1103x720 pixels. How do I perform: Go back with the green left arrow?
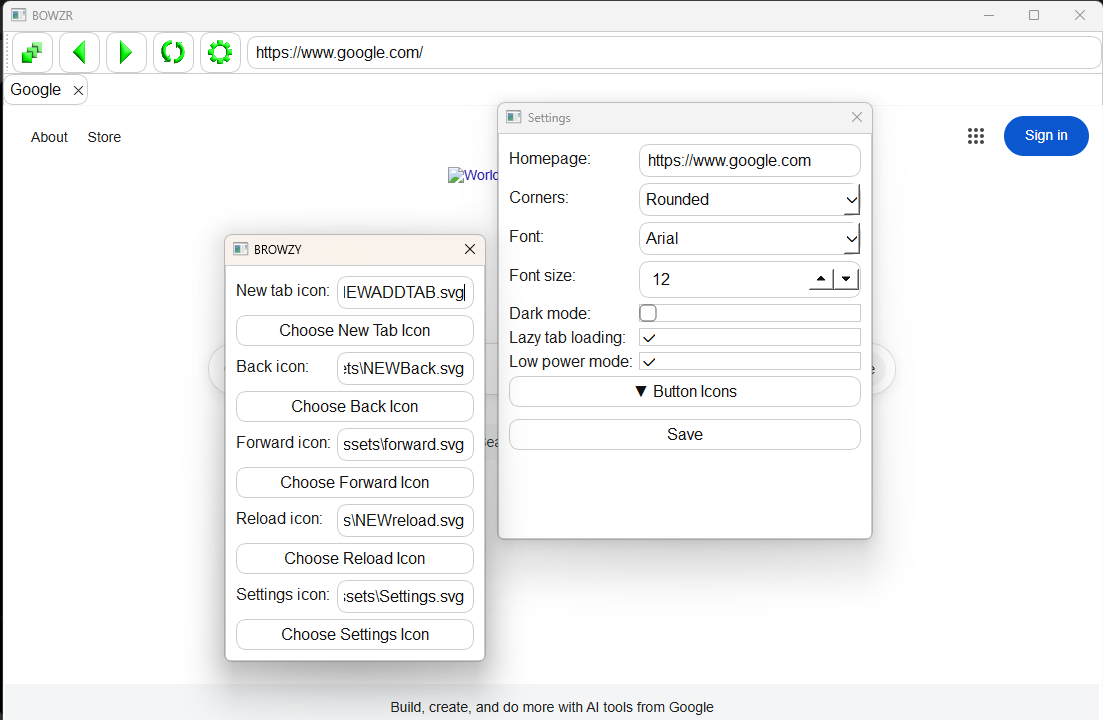coord(79,53)
